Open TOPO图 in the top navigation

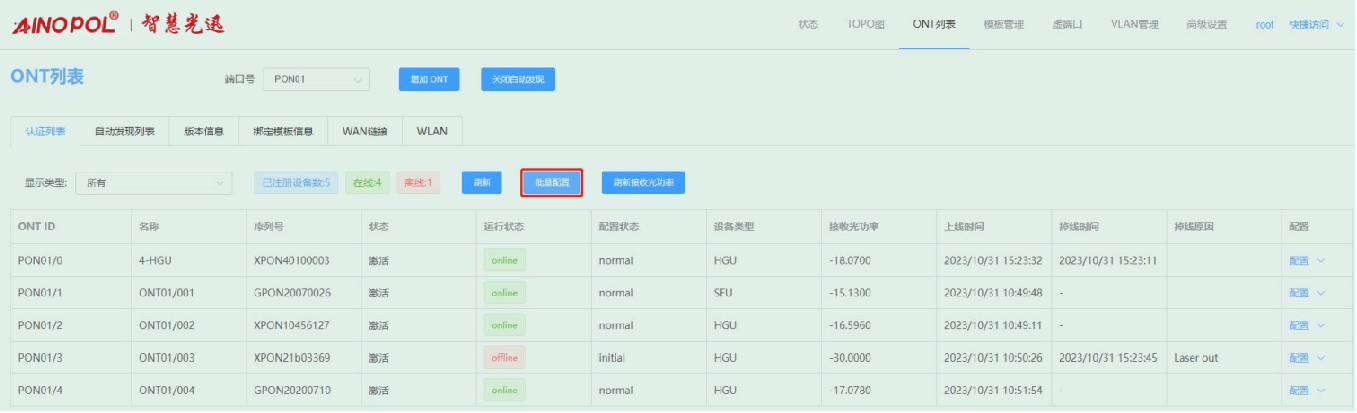(x=860, y=24)
